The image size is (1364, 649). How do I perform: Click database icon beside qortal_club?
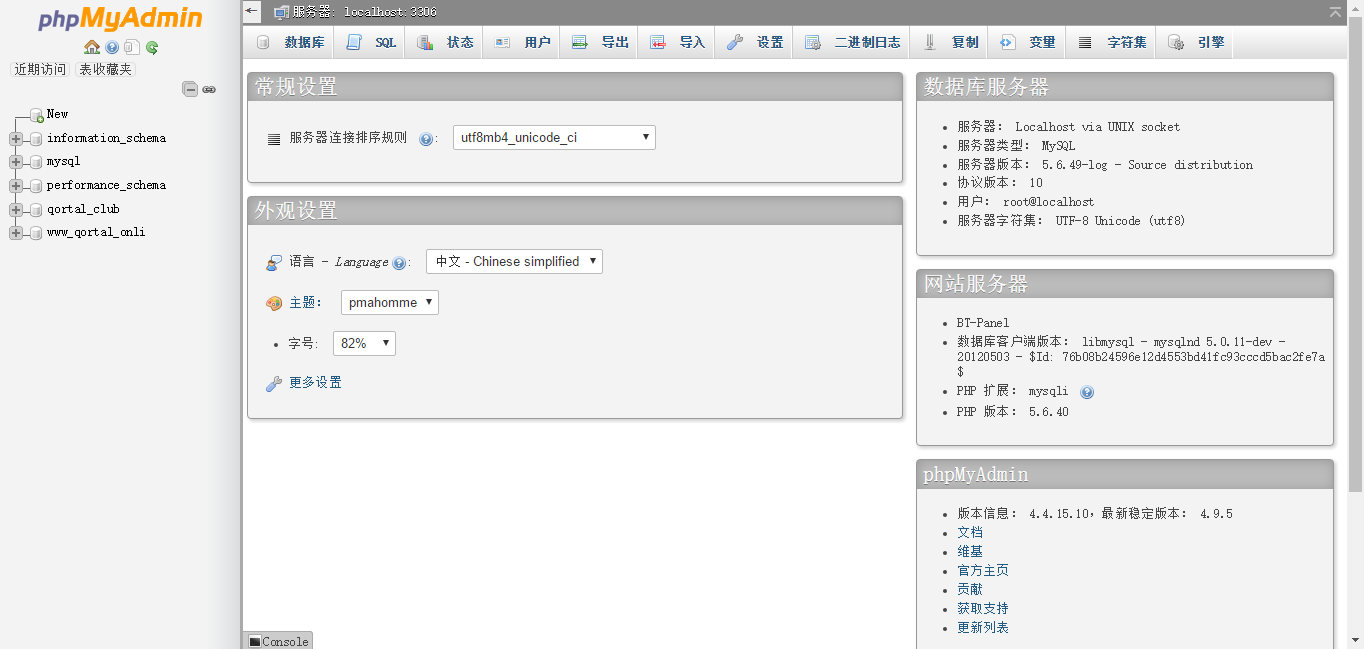coord(36,210)
